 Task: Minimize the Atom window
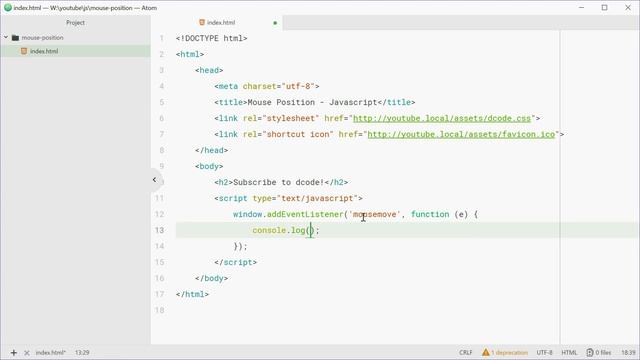pyautogui.click(x=582, y=7)
